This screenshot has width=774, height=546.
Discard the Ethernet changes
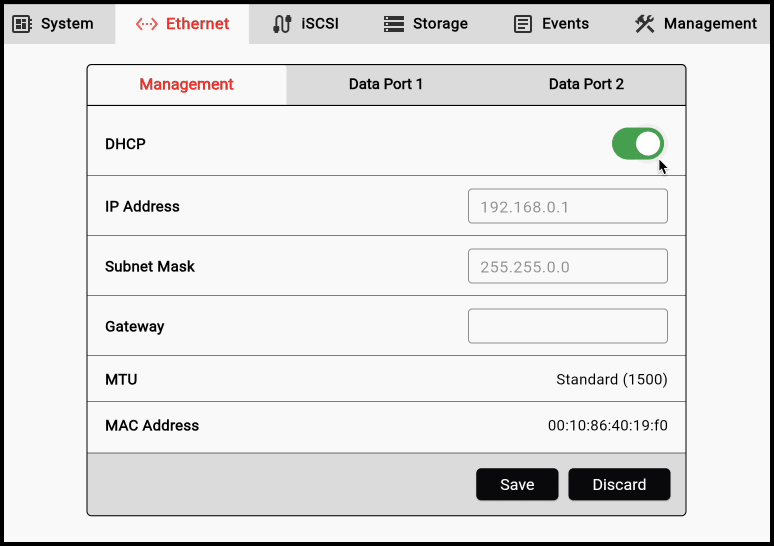coord(619,484)
